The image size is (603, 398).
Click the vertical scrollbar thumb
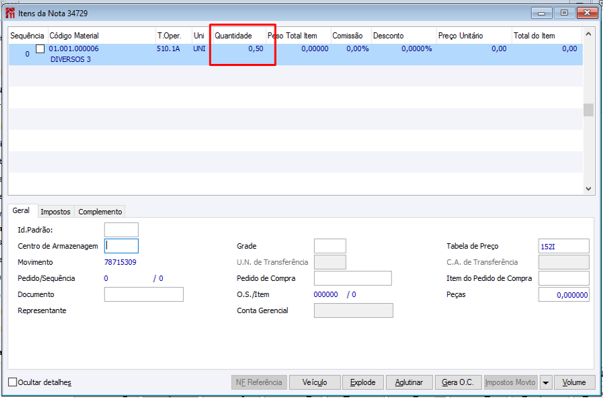(x=588, y=110)
